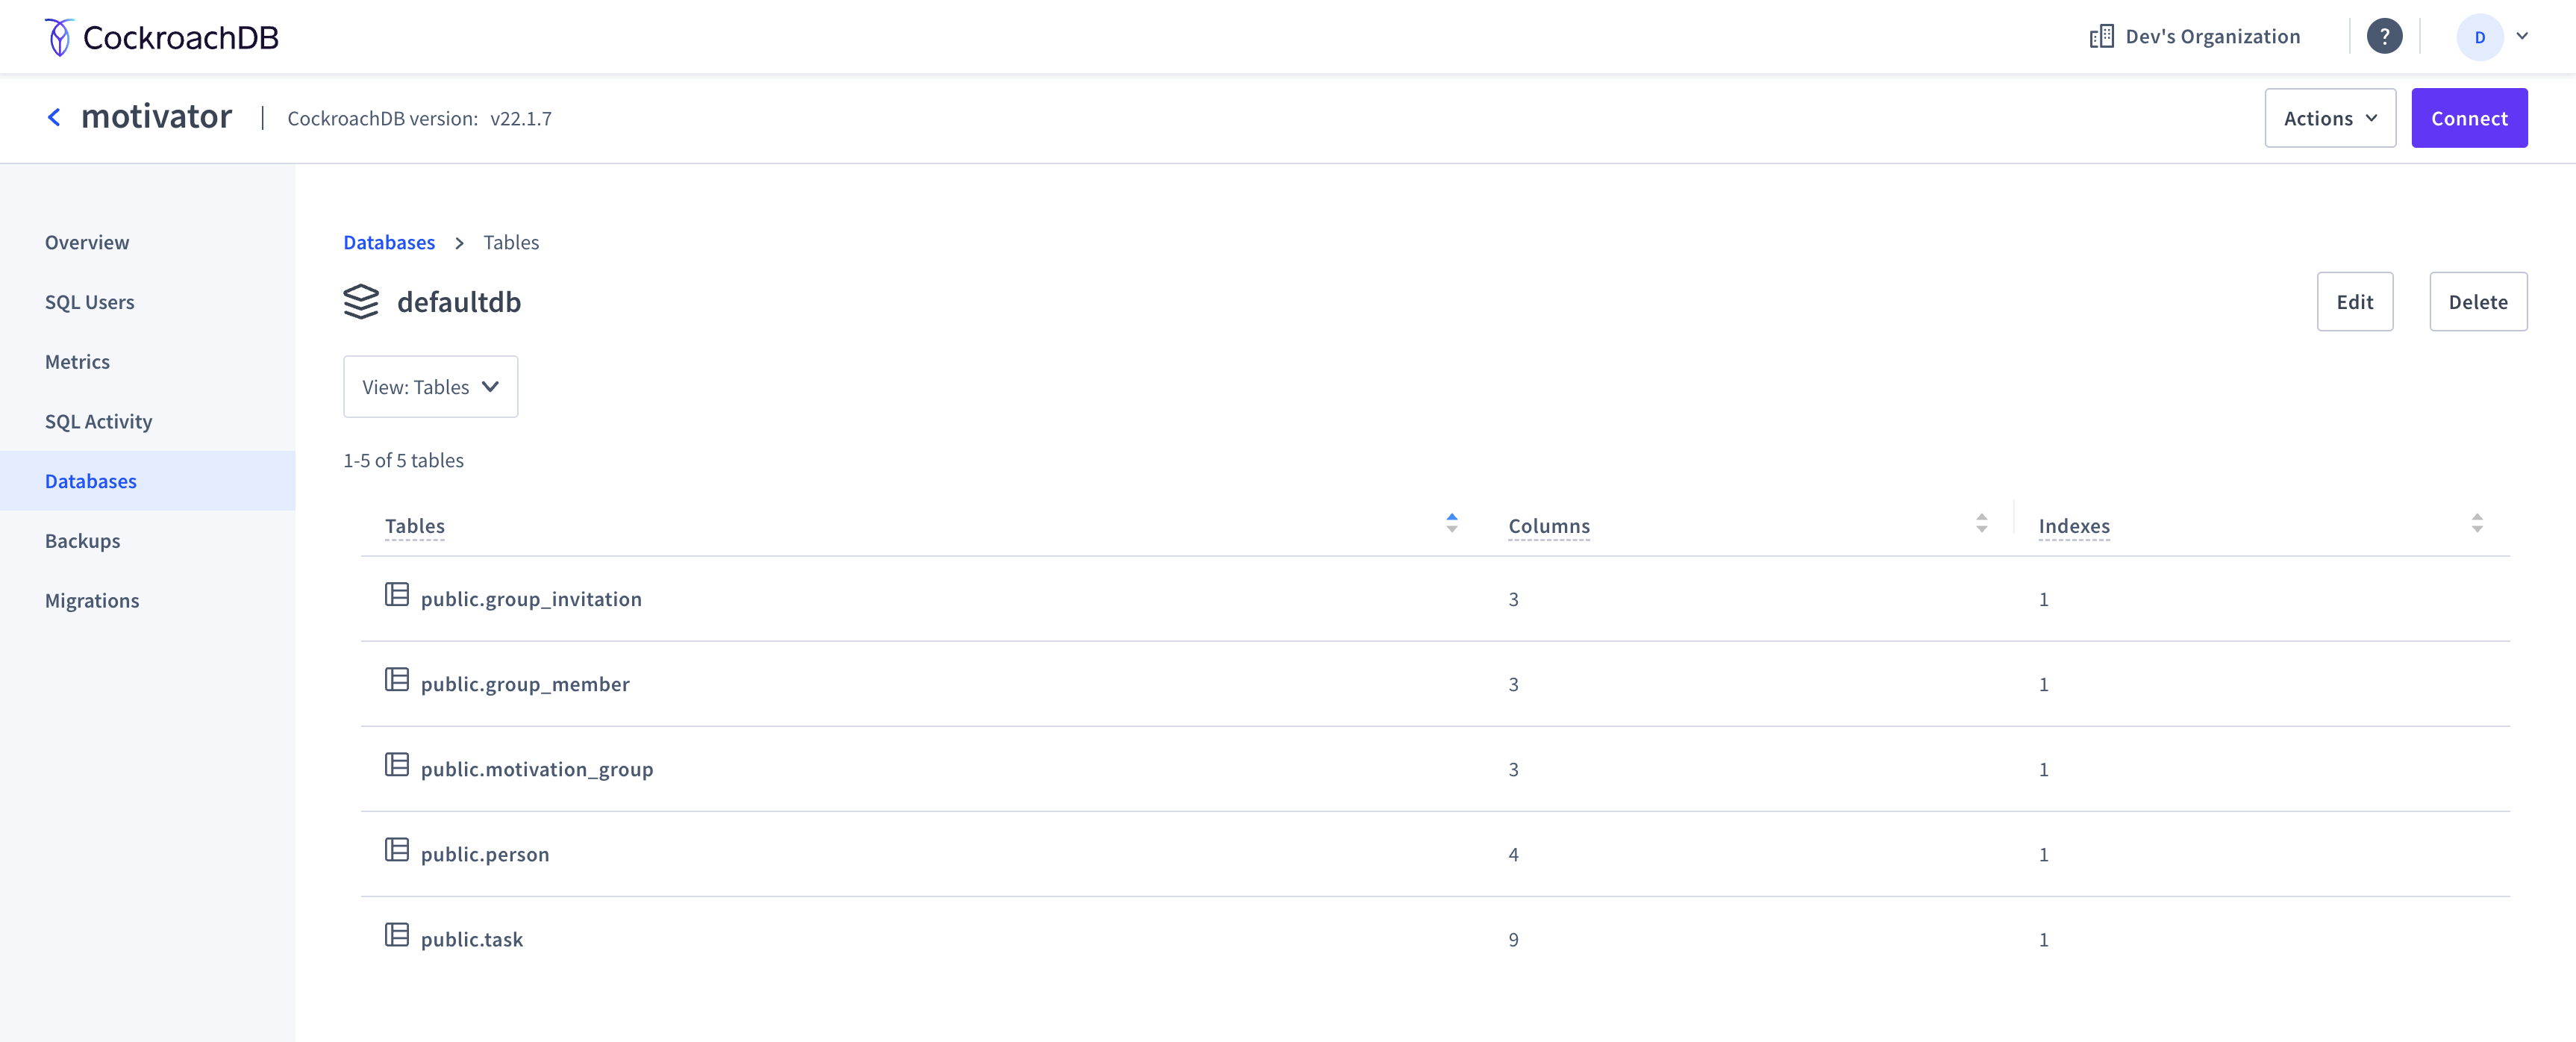Toggle sort order on Tables column
Screen dimensions: 2576x1042
tap(1451, 523)
